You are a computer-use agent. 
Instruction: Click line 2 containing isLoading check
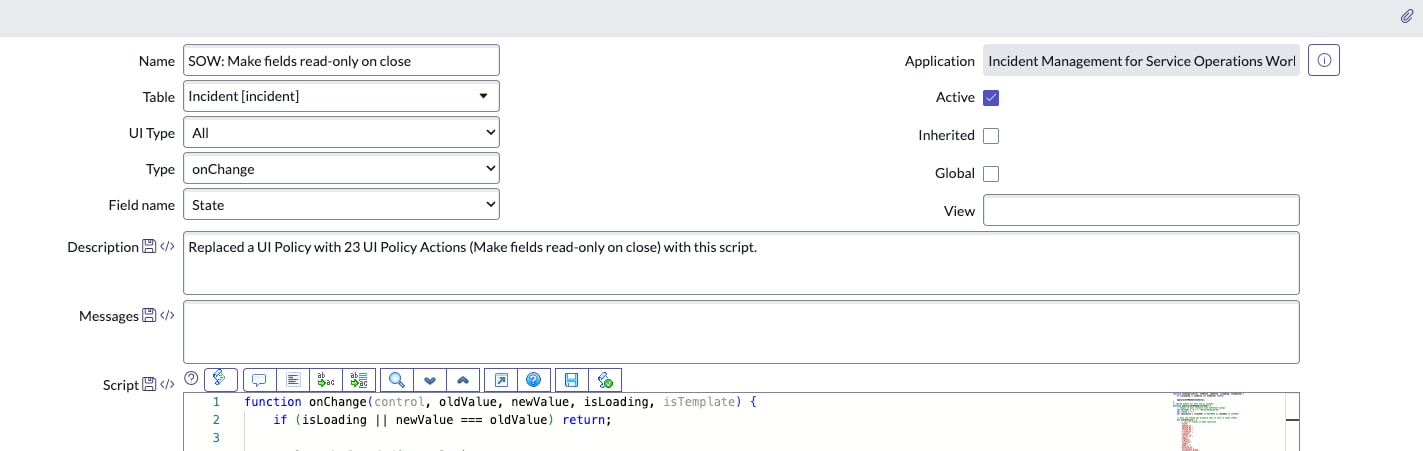coord(442,420)
